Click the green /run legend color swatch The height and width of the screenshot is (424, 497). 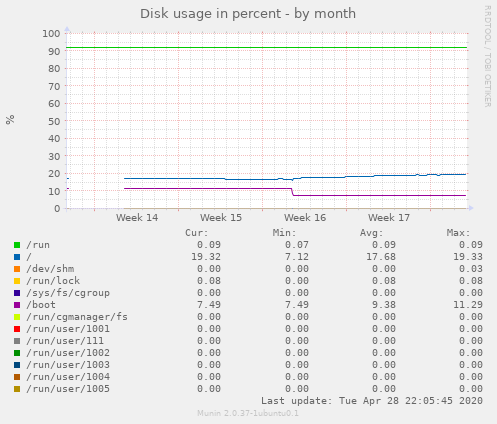17,245
